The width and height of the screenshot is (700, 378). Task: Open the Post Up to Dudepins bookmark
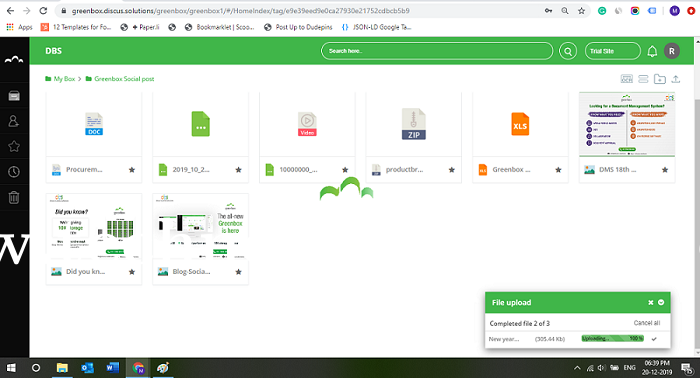click(298, 27)
